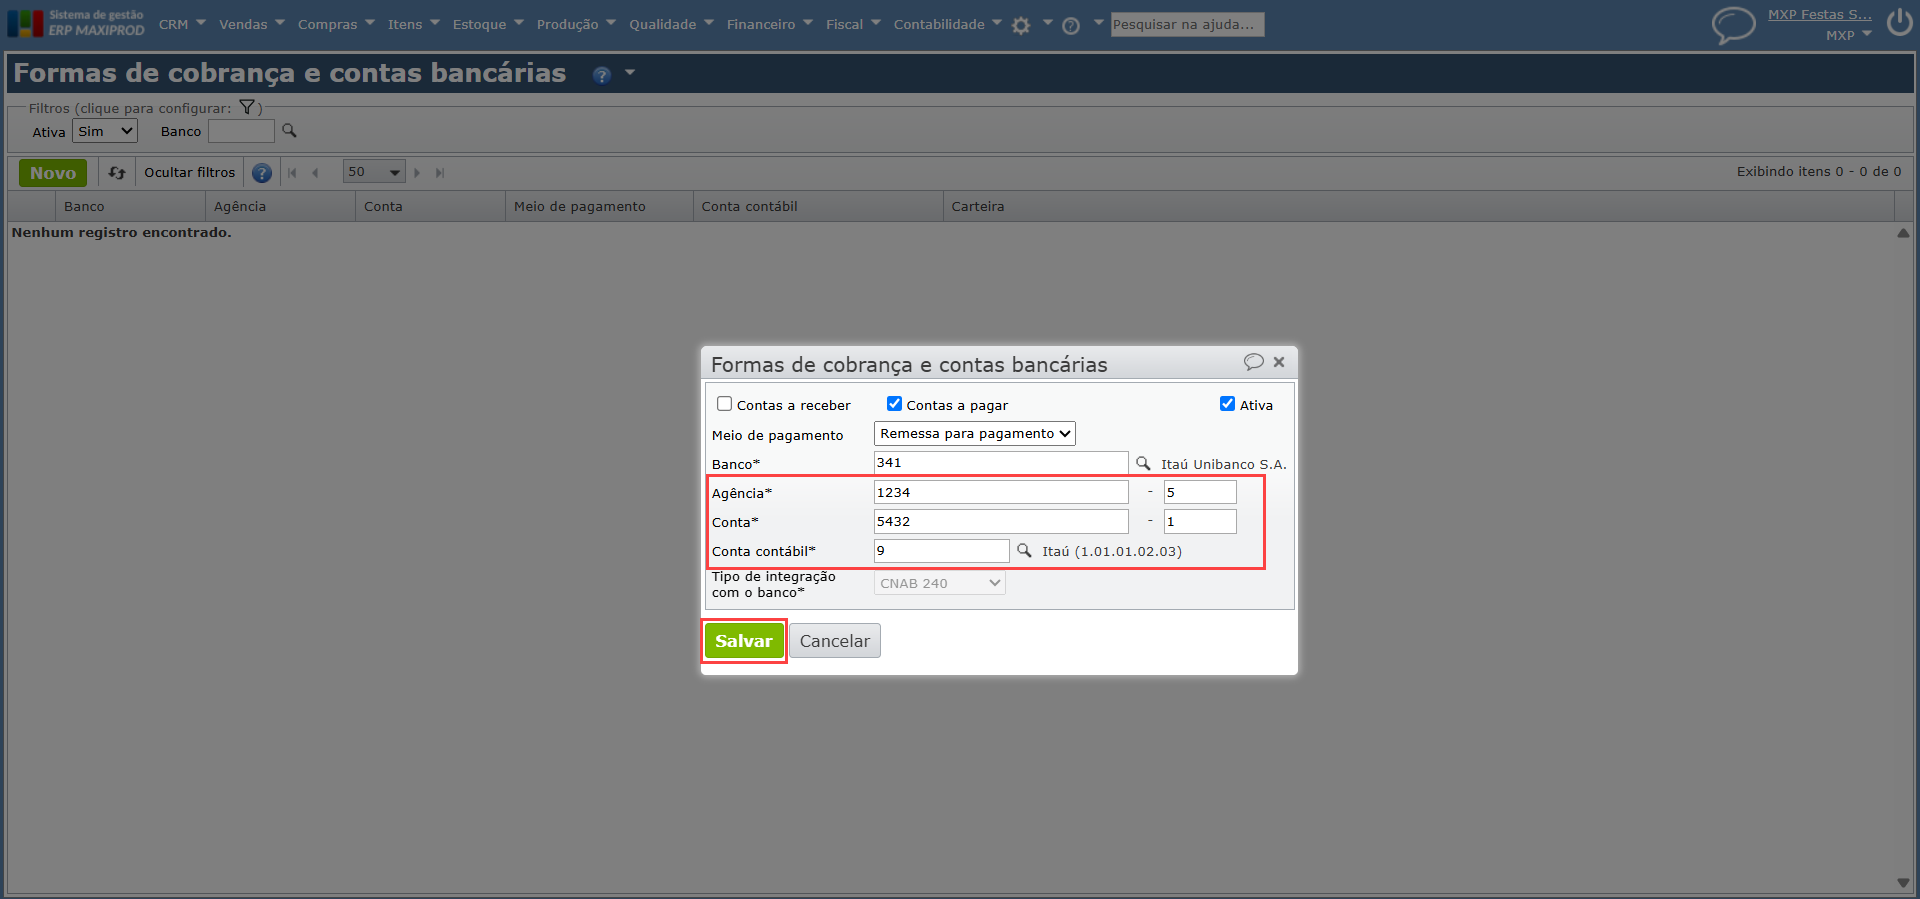The image size is (1920, 899).
Task: Search bank with magnifier beside Banco field
Action: [x=1143, y=463]
